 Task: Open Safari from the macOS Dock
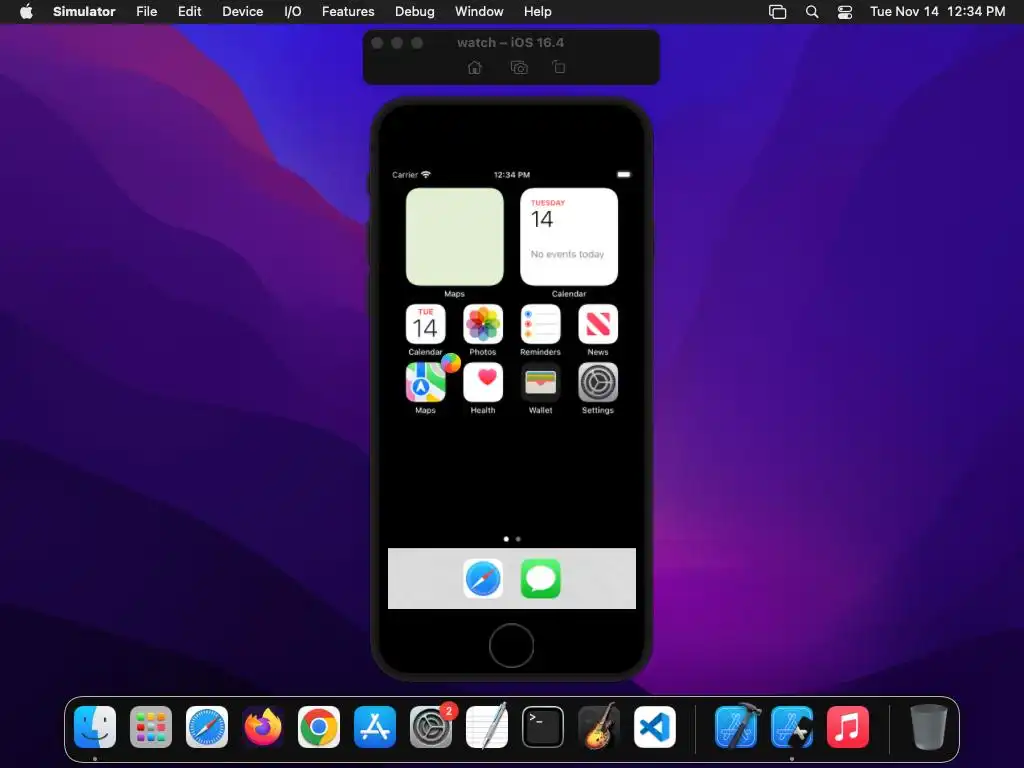tap(207, 727)
